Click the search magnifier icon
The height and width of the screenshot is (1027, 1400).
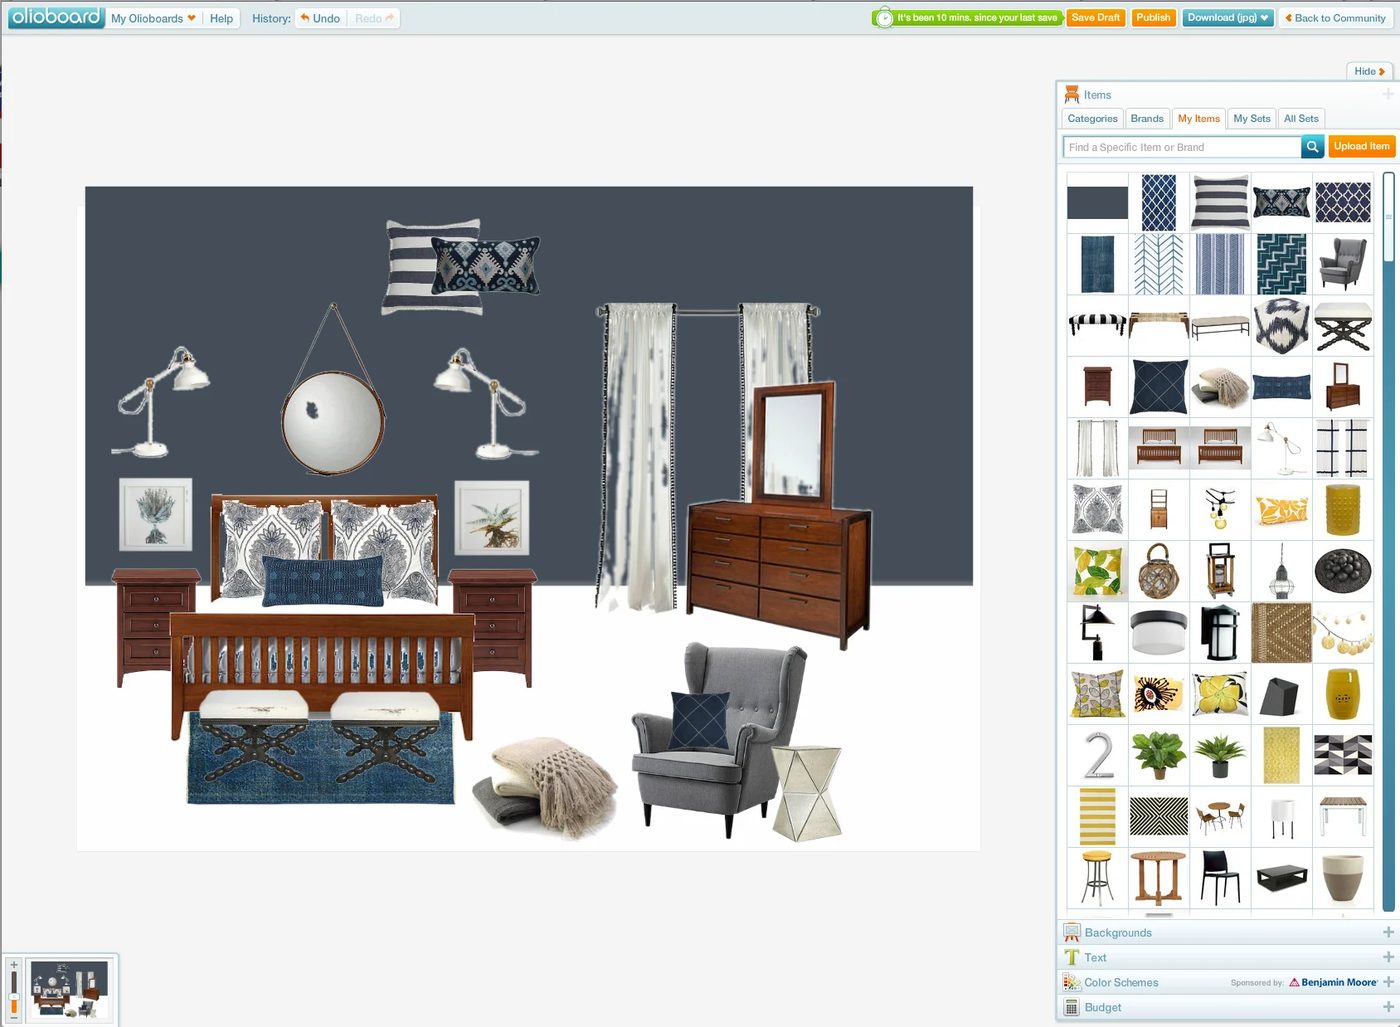pyautogui.click(x=1313, y=147)
